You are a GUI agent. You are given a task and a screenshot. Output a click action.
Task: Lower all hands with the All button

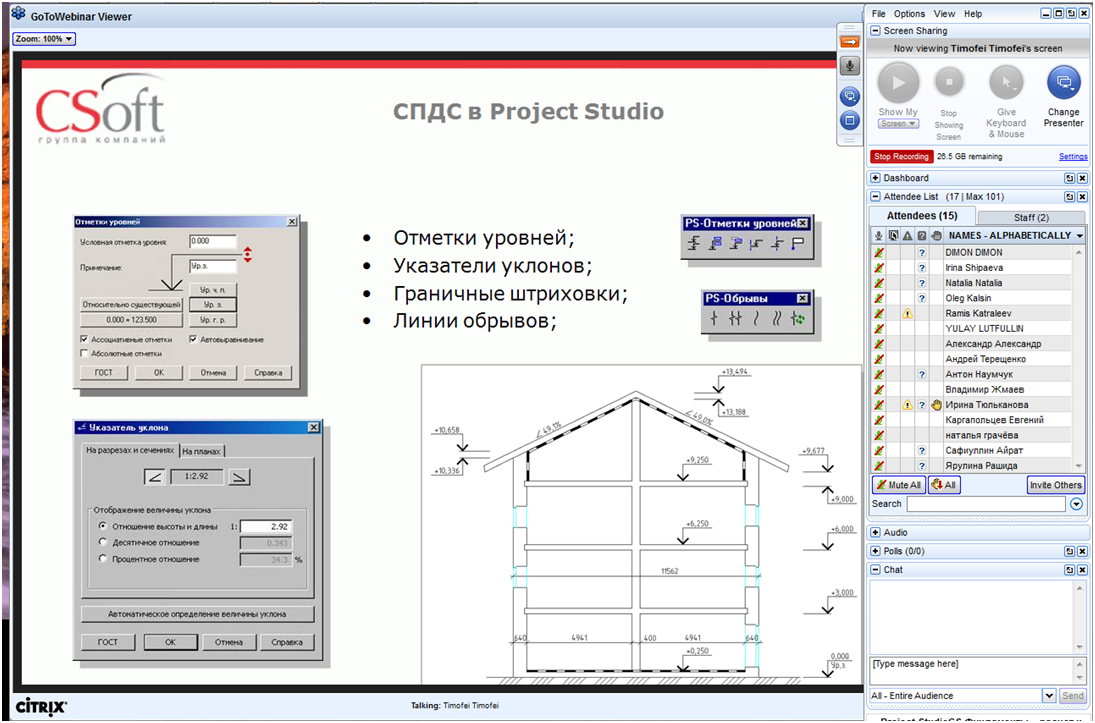pos(944,485)
